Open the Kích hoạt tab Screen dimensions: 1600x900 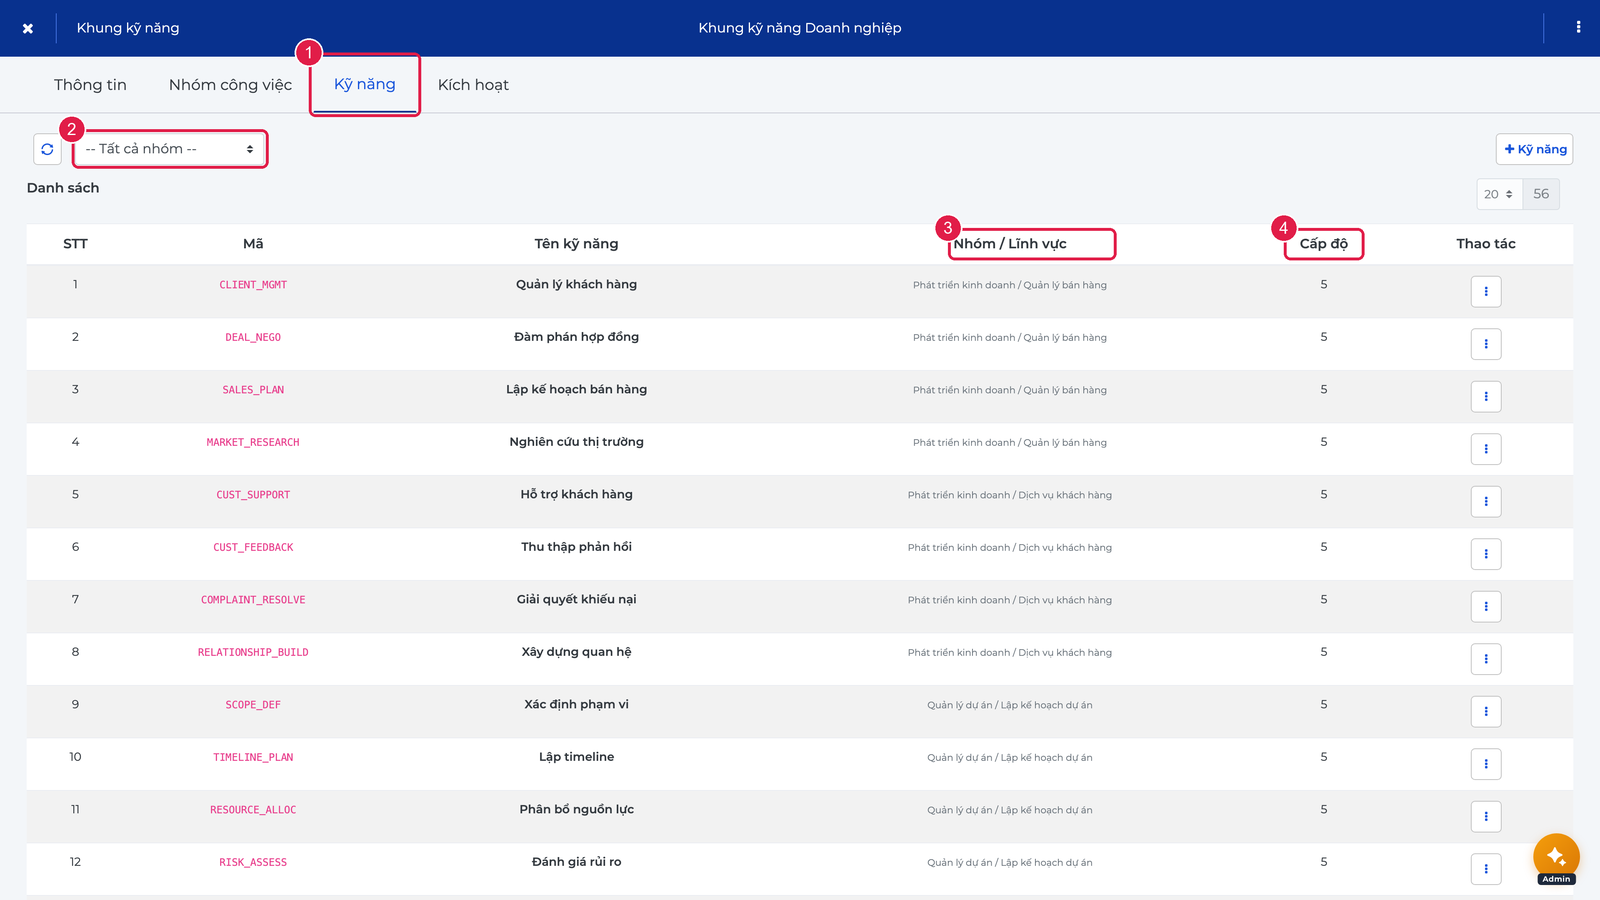tap(473, 85)
